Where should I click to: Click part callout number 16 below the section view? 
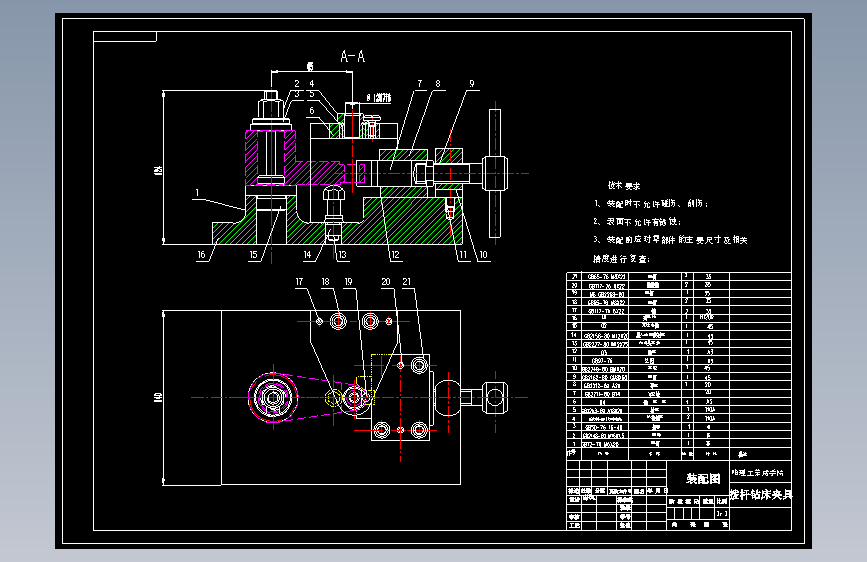point(201,254)
